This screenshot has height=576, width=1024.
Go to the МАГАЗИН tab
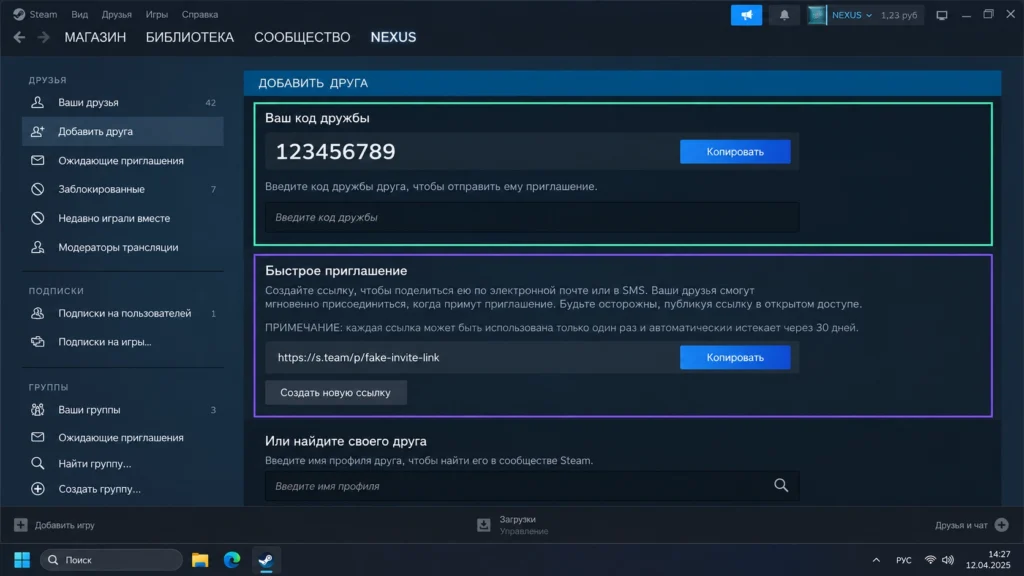click(x=95, y=37)
